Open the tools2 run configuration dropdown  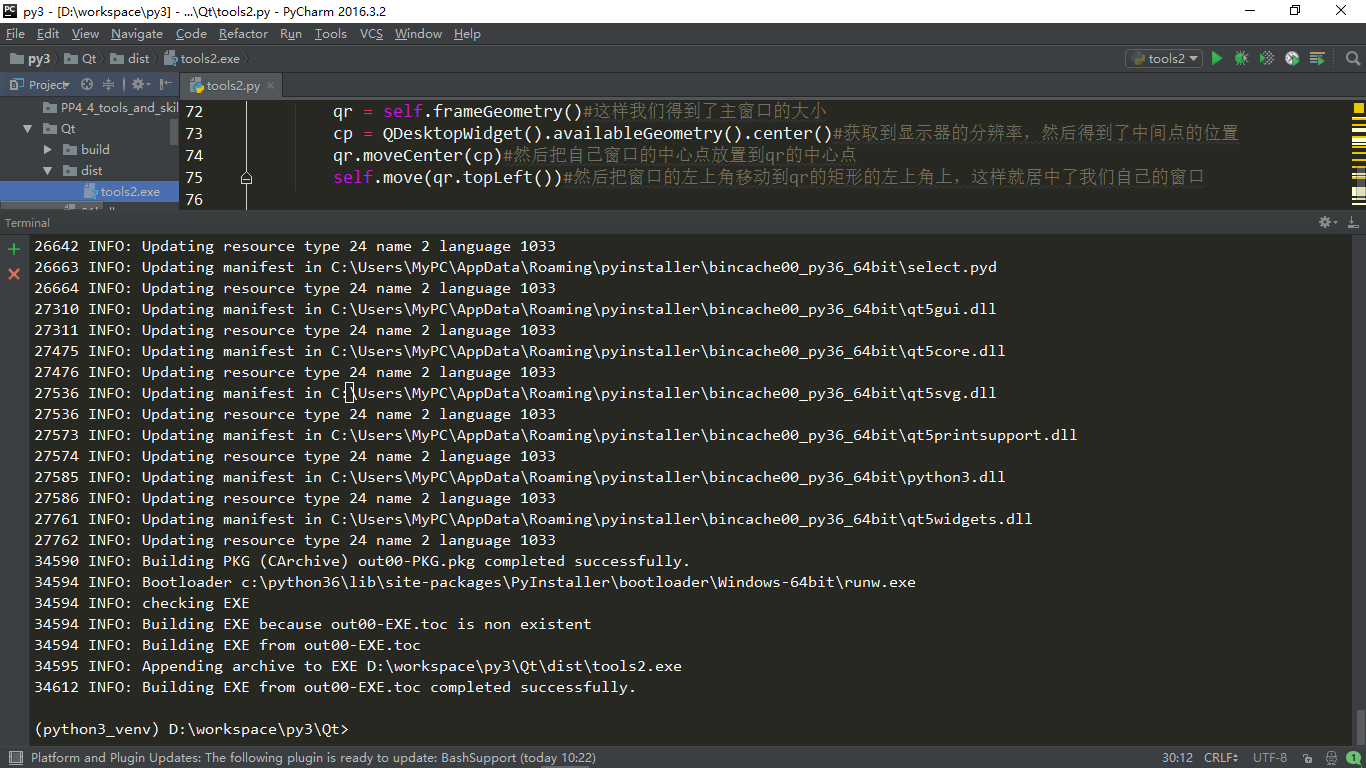[x=1164, y=59]
